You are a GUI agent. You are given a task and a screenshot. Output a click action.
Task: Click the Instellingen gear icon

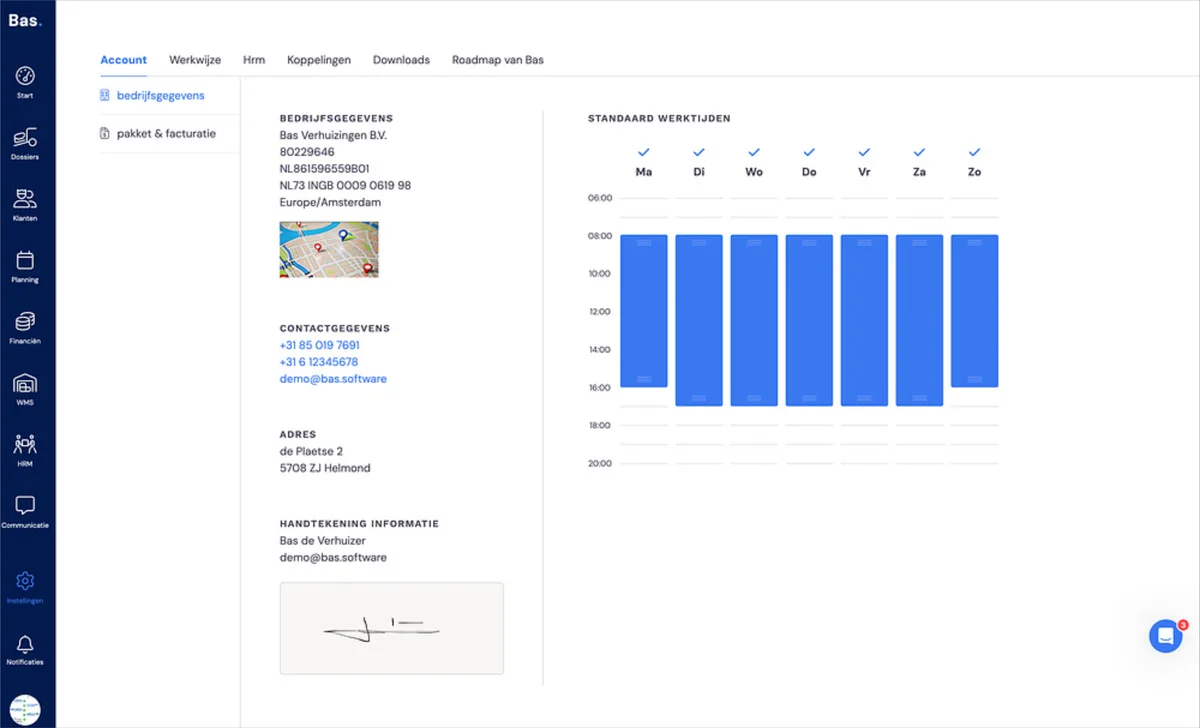tap(26, 581)
